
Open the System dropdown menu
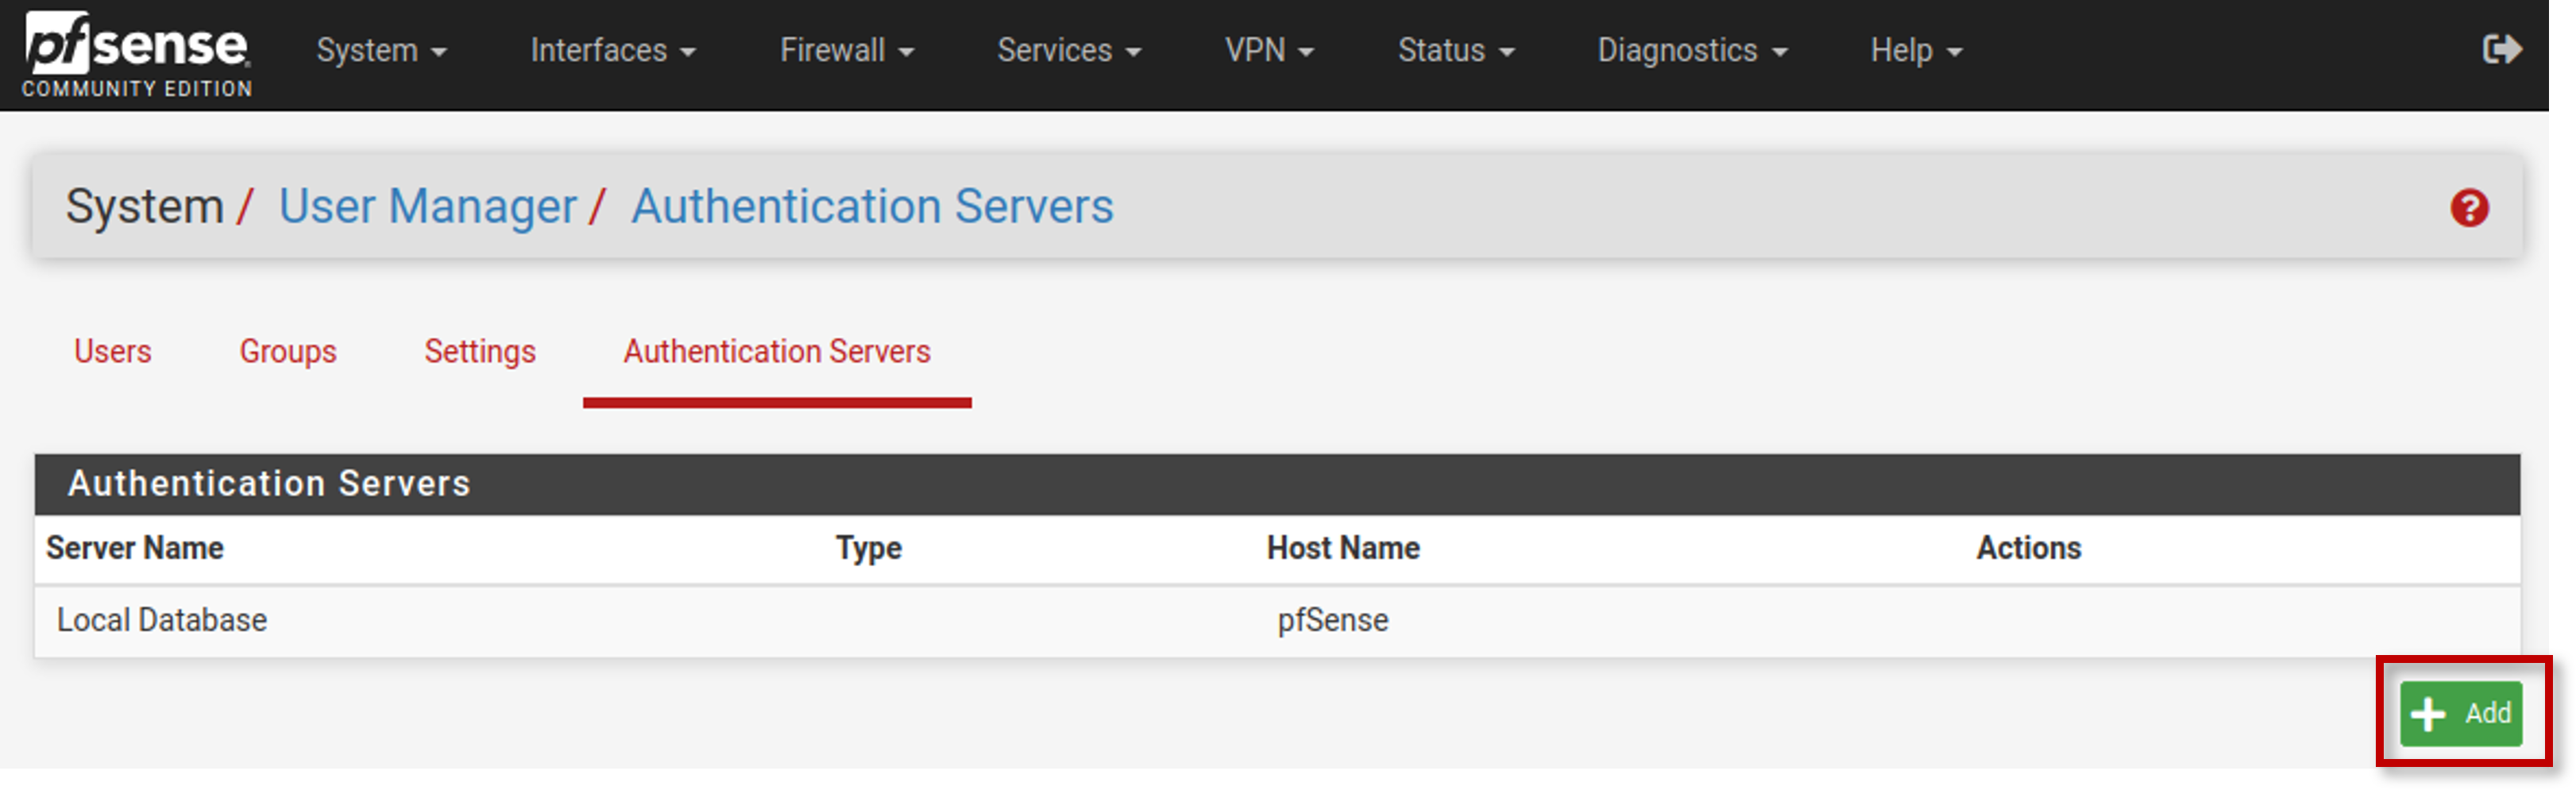coord(381,50)
